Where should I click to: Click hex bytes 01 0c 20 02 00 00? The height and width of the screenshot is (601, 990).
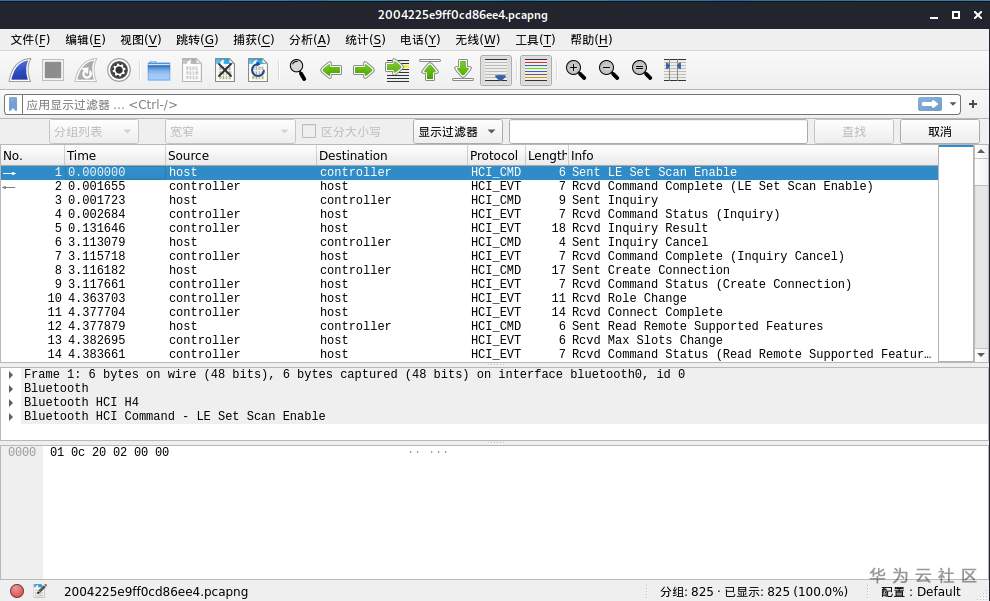coord(109,452)
